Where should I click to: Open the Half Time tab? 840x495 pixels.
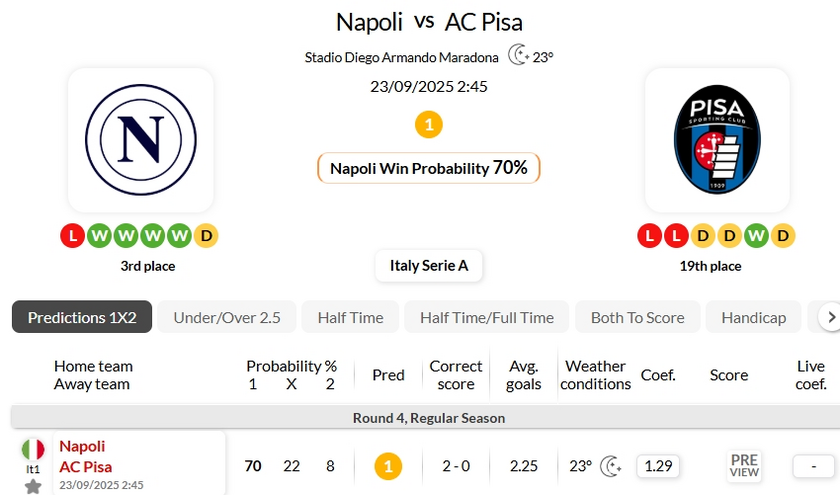click(350, 317)
